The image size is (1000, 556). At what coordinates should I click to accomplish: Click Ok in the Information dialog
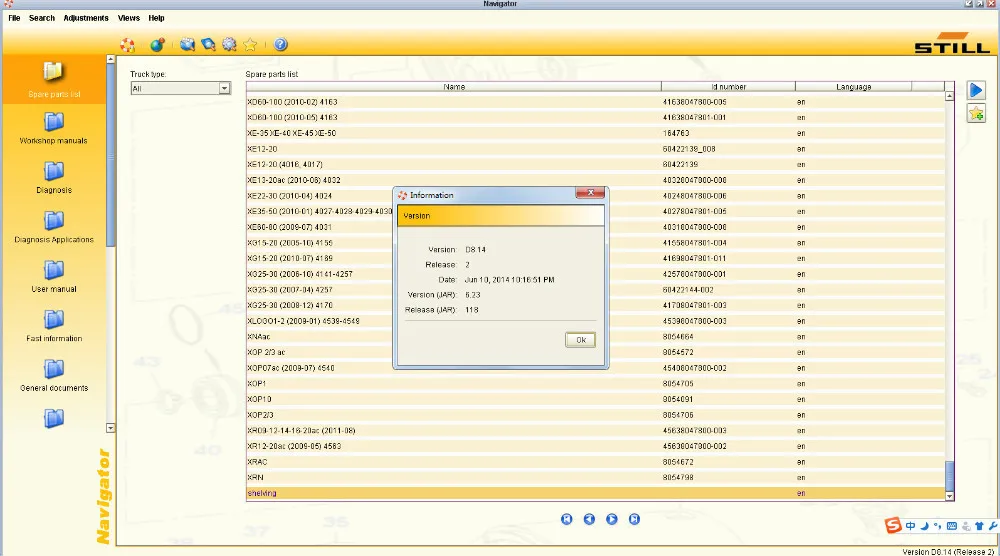tap(580, 340)
